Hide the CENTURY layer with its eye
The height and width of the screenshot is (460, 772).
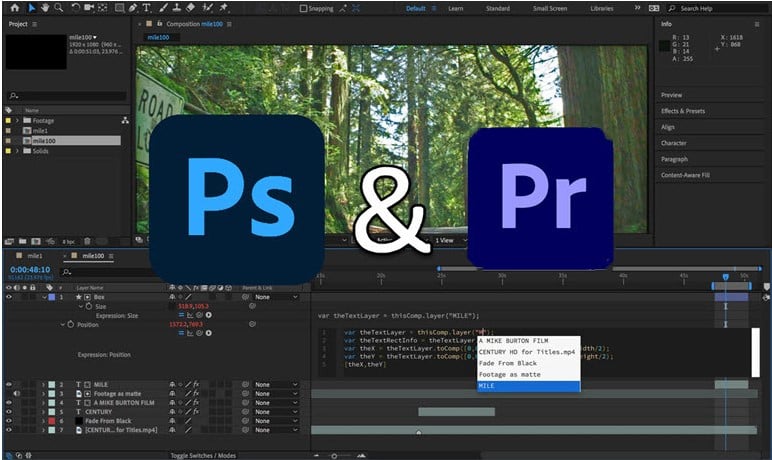pyautogui.click(x=8, y=412)
